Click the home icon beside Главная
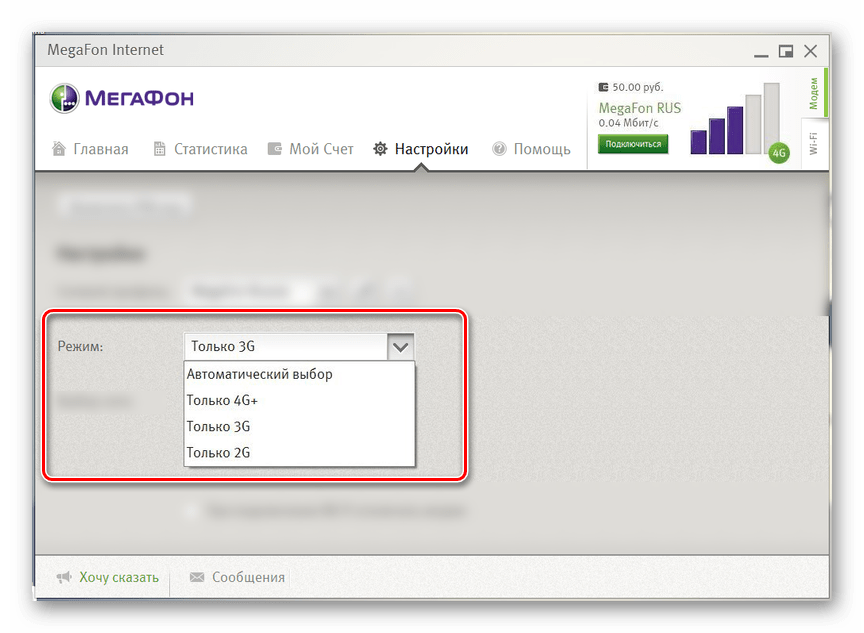864x633 pixels. point(59,148)
